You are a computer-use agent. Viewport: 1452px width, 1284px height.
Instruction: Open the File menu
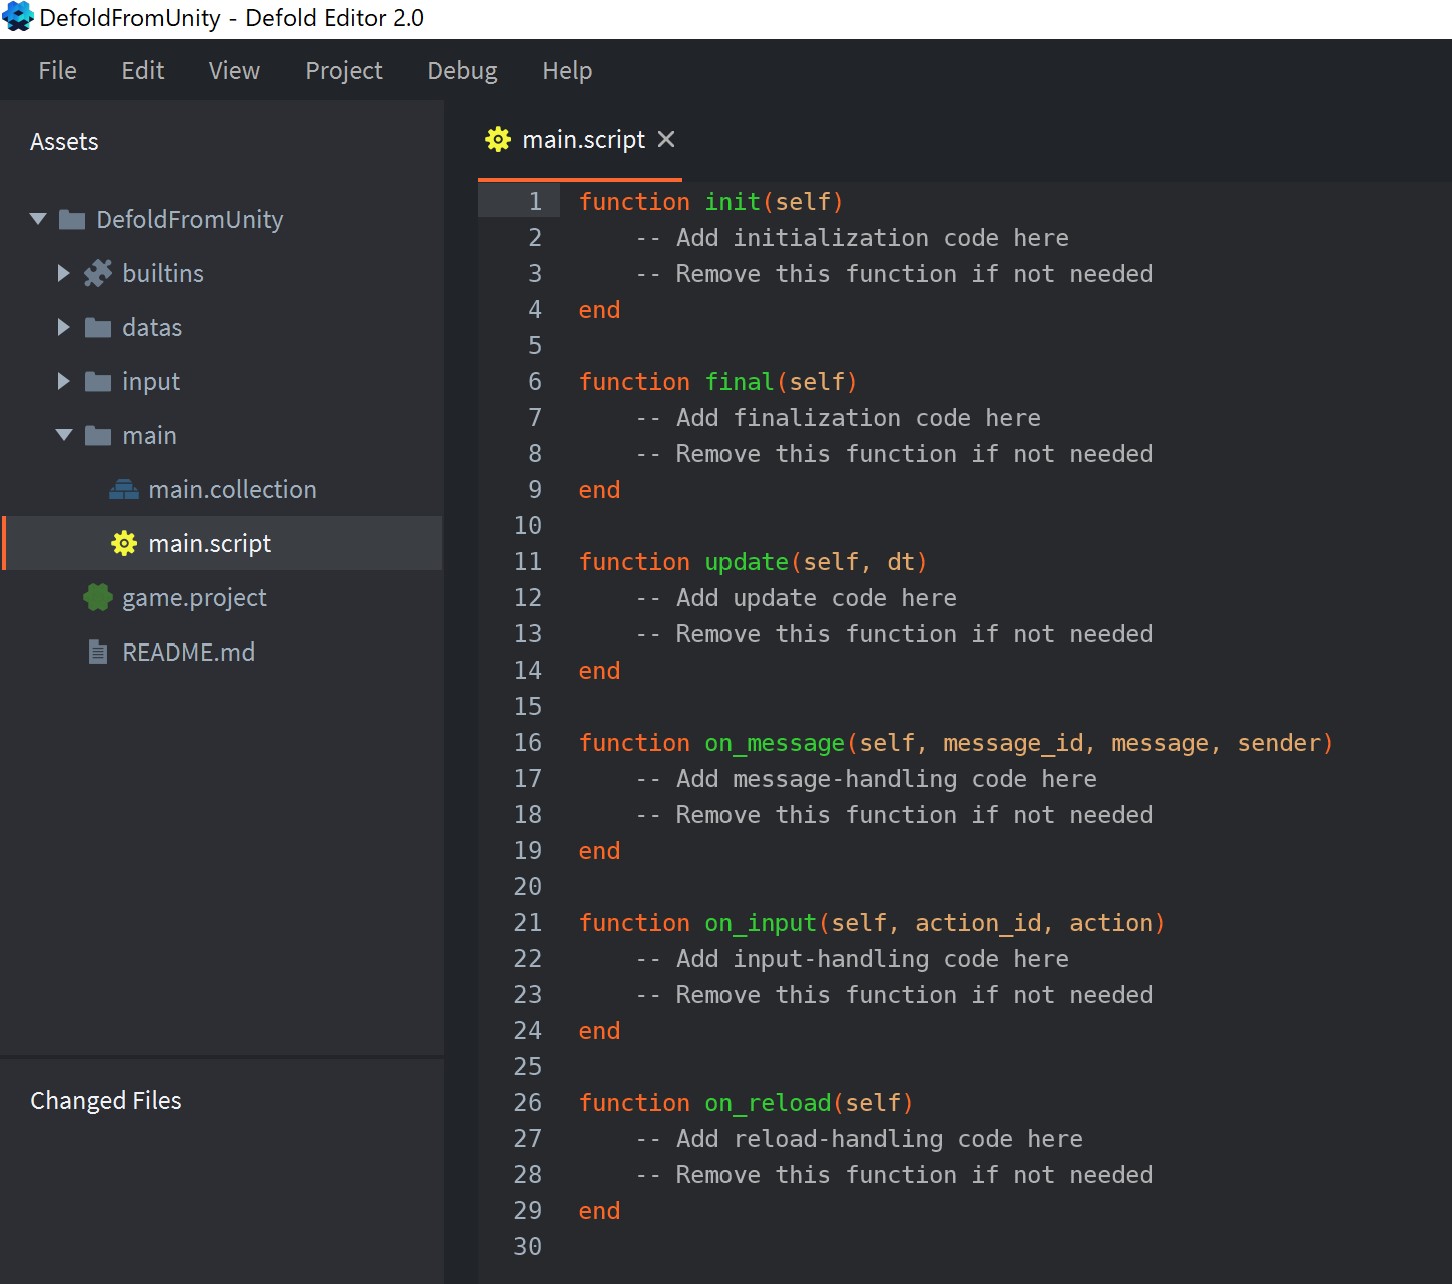pos(57,70)
